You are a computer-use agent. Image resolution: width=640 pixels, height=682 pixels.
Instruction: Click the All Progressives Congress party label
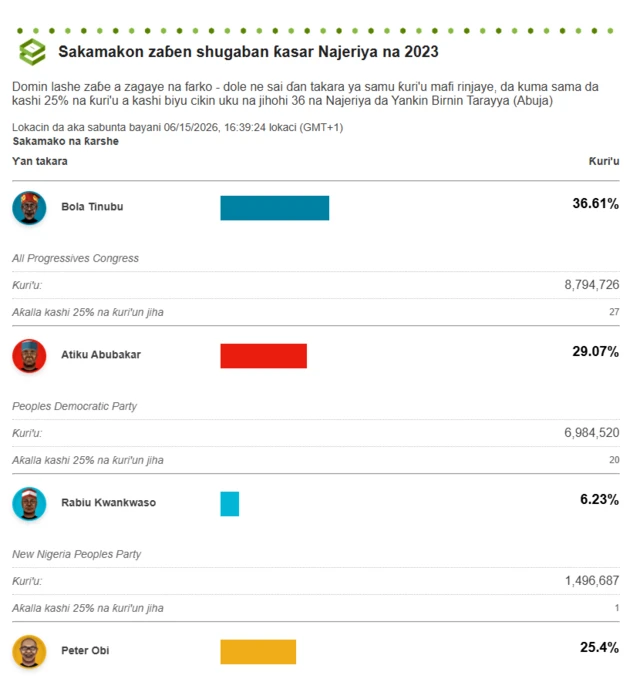(75, 258)
